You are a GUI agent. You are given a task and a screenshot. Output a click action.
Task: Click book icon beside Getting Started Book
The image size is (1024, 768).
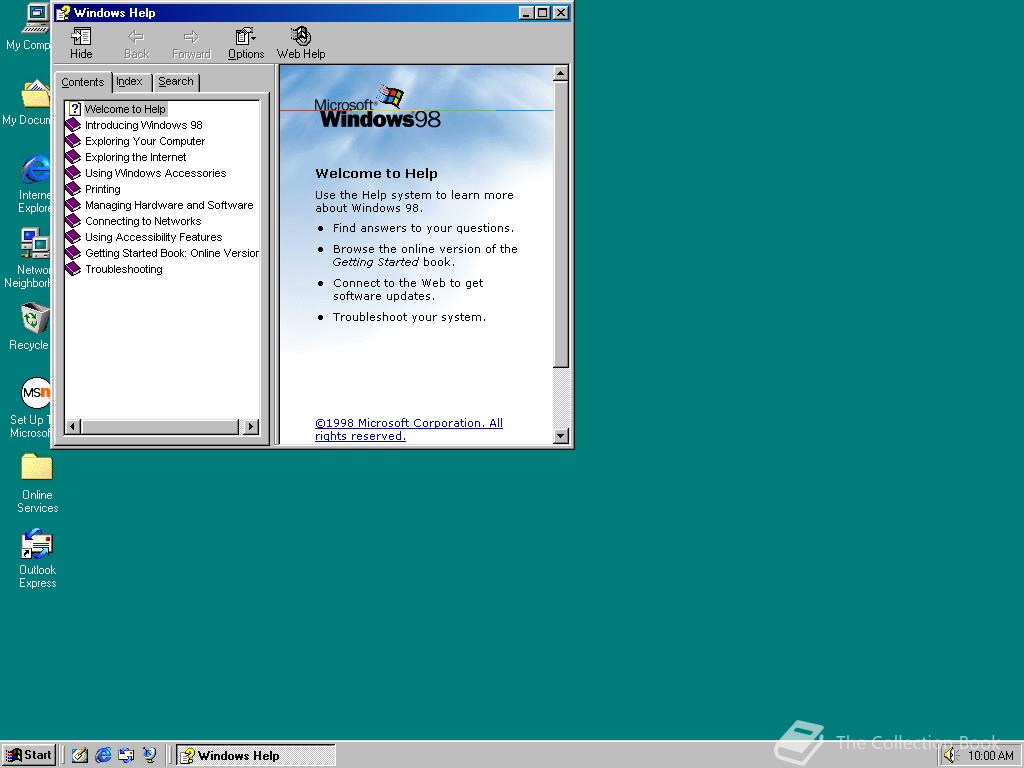pos(73,253)
